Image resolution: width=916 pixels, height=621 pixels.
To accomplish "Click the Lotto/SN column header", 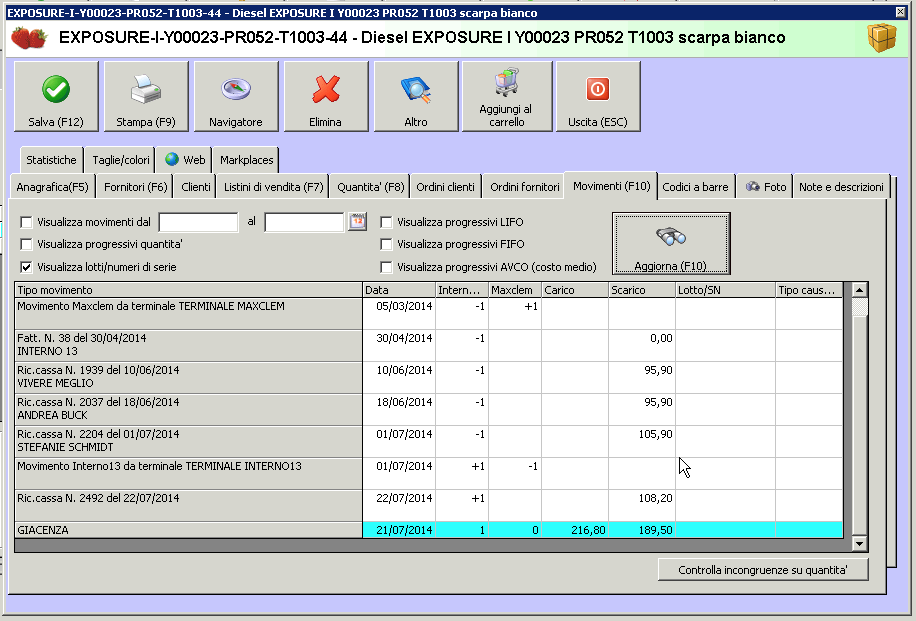I will point(726,290).
